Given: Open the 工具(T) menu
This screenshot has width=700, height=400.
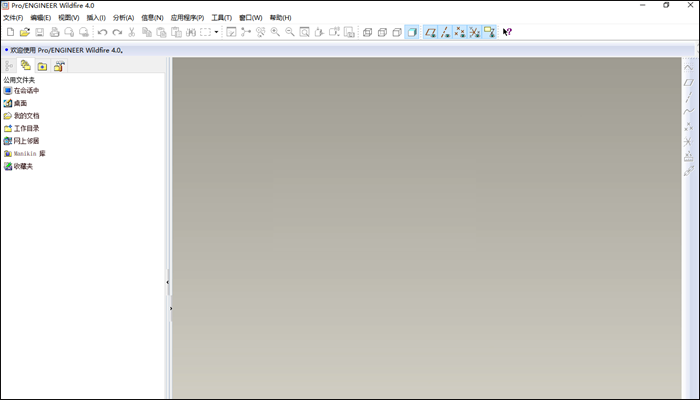Looking at the screenshot, I should pos(221,17).
